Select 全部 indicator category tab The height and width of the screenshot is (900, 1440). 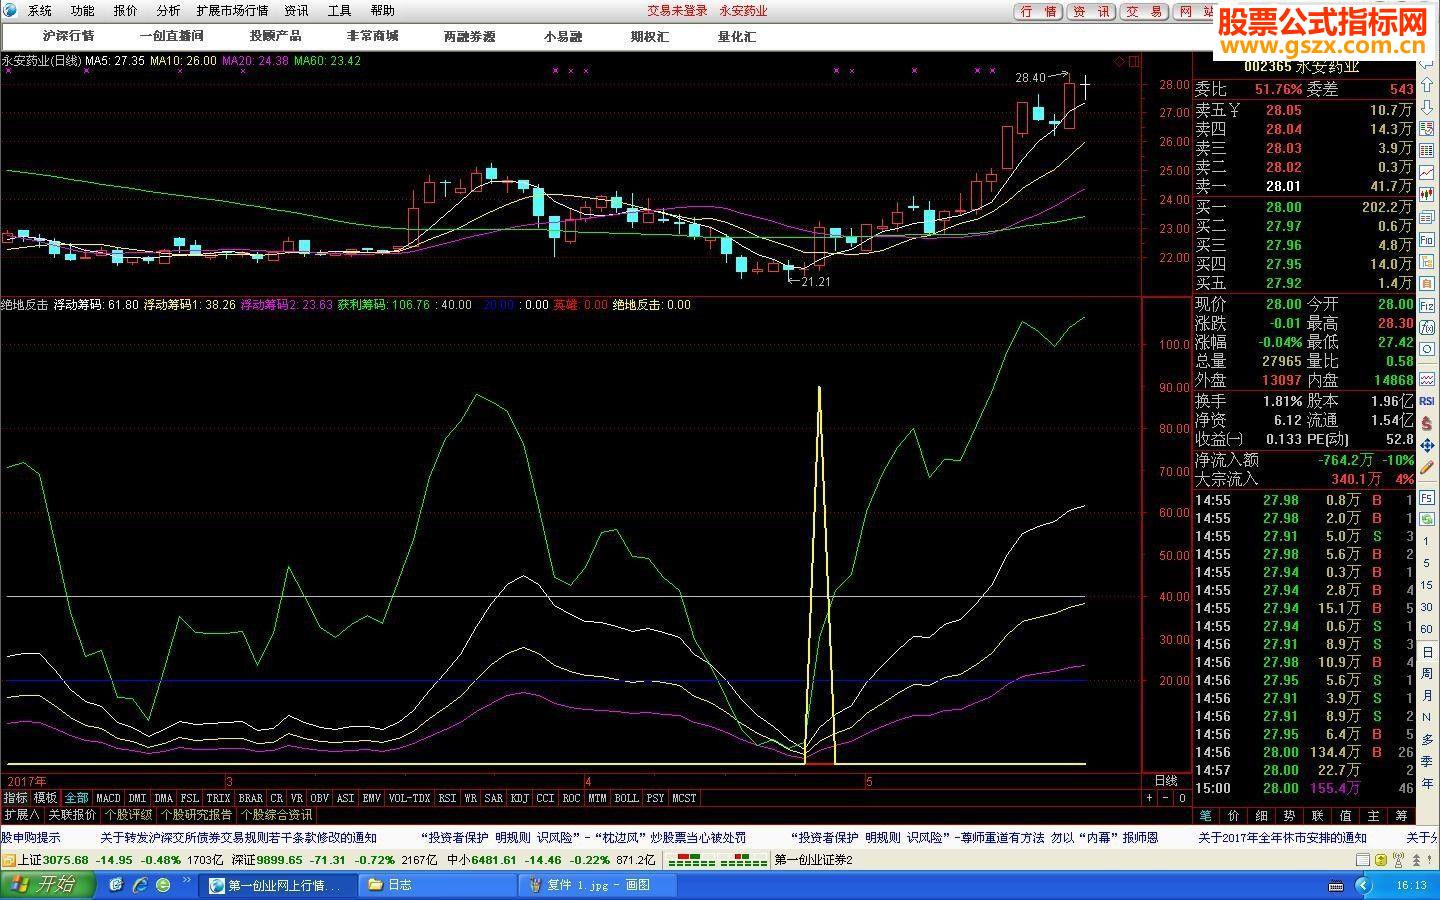pyautogui.click(x=76, y=798)
